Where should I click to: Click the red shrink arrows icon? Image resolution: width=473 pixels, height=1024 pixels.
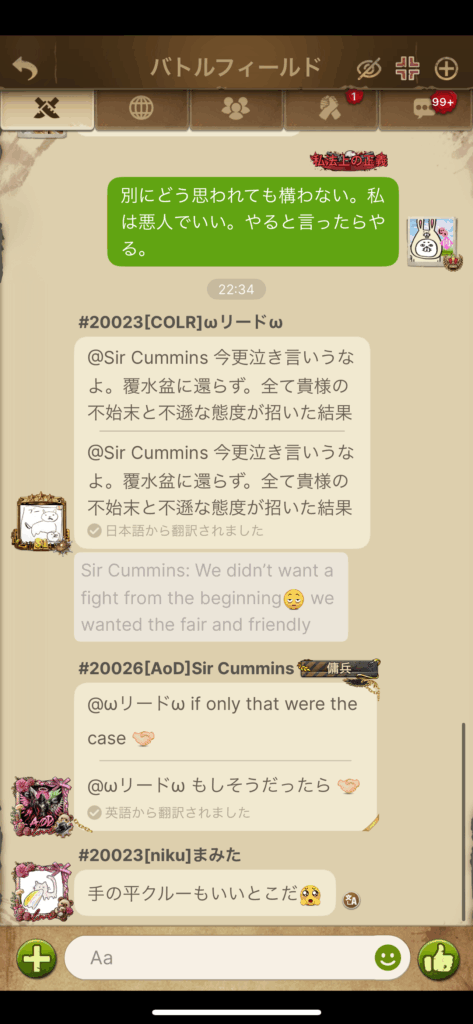408,68
